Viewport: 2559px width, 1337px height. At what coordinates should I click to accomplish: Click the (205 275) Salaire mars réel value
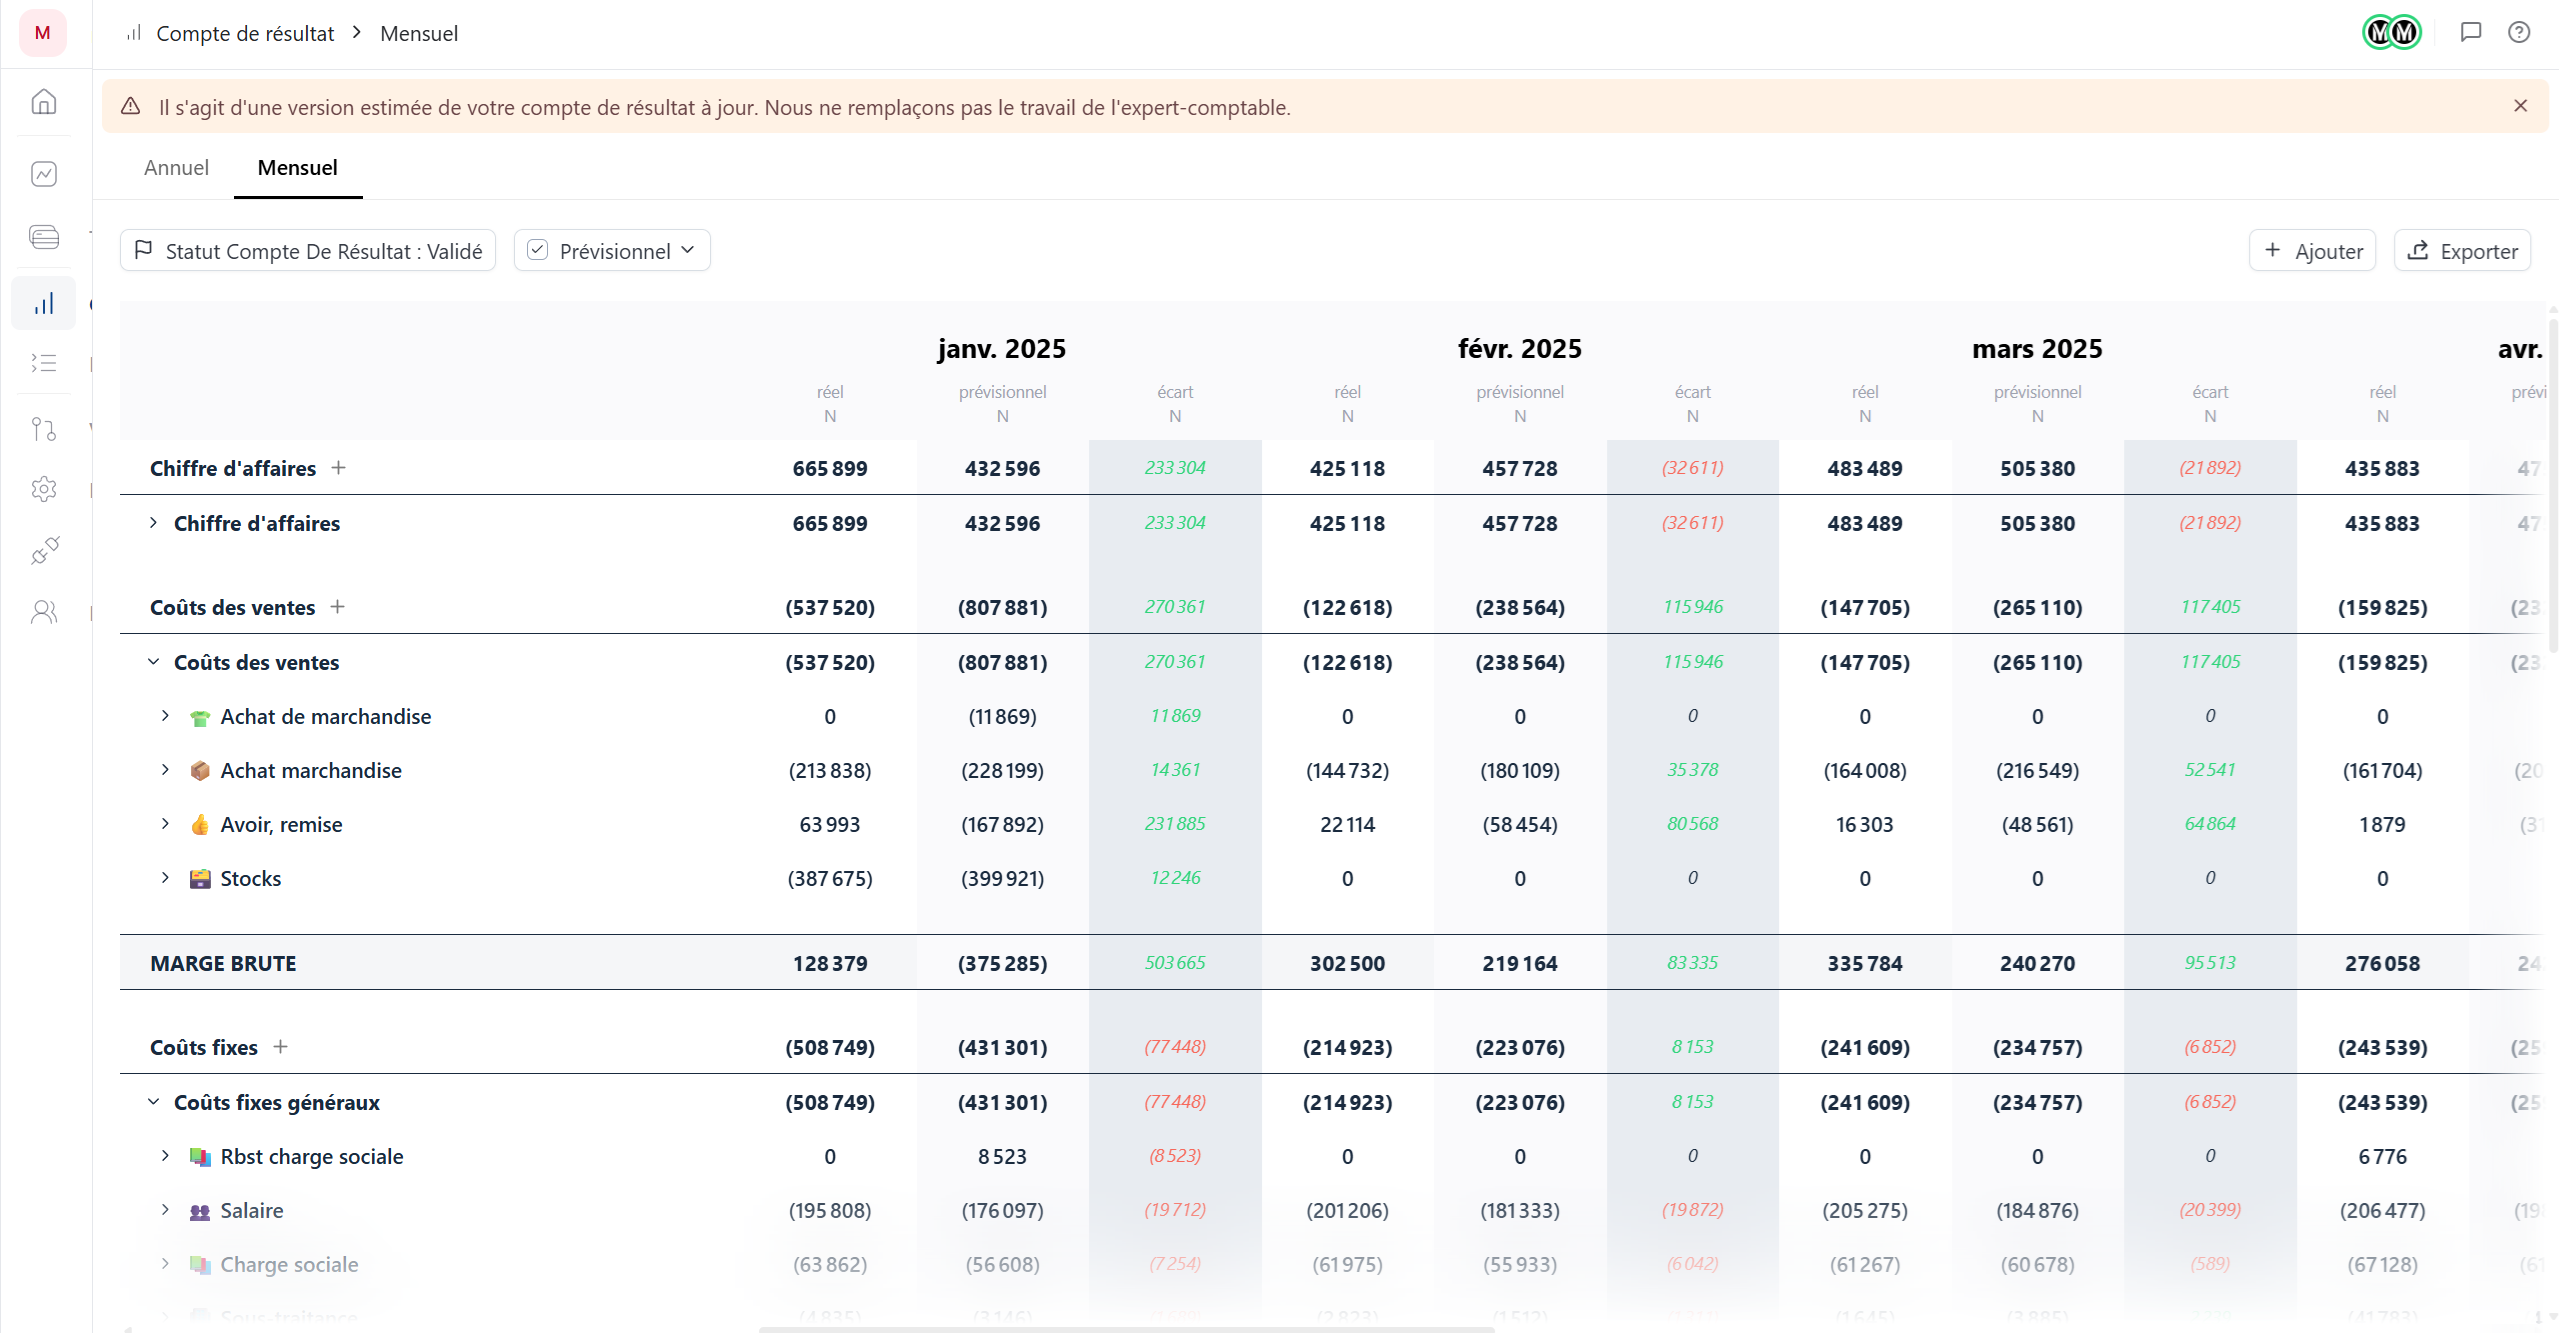(1865, 1211)
